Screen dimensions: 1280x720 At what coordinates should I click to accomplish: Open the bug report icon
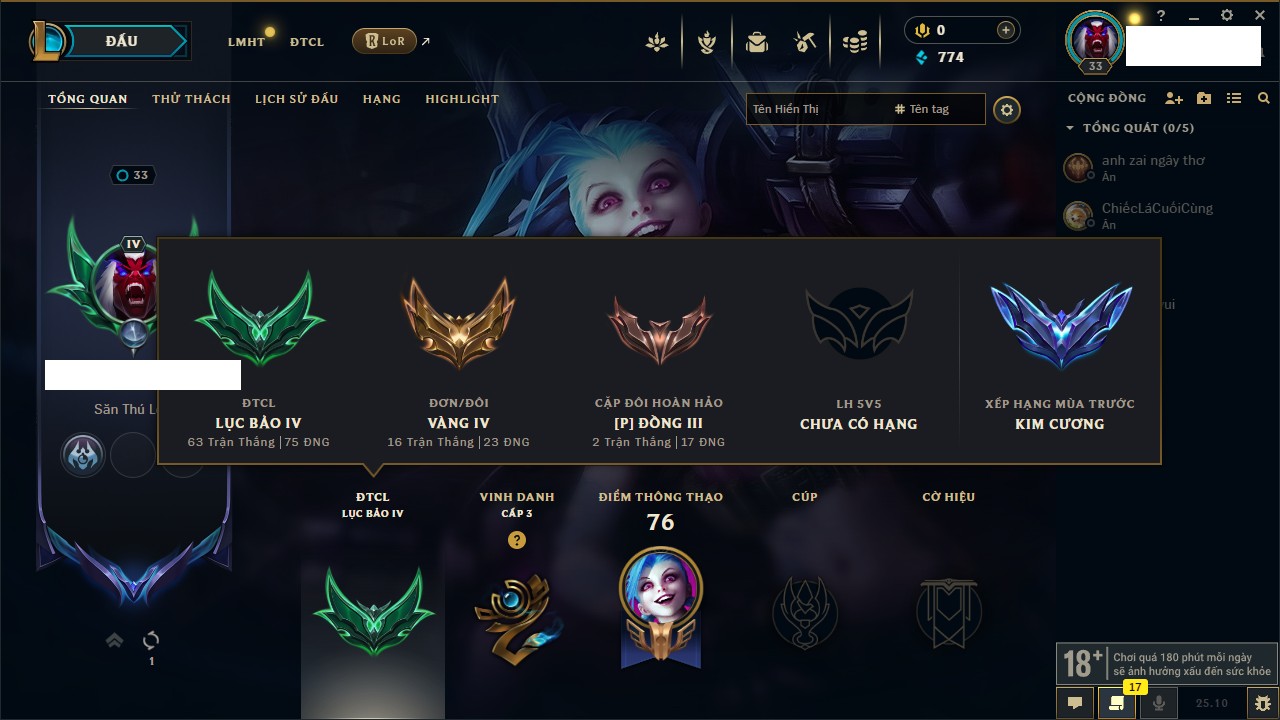[1262, 703]
